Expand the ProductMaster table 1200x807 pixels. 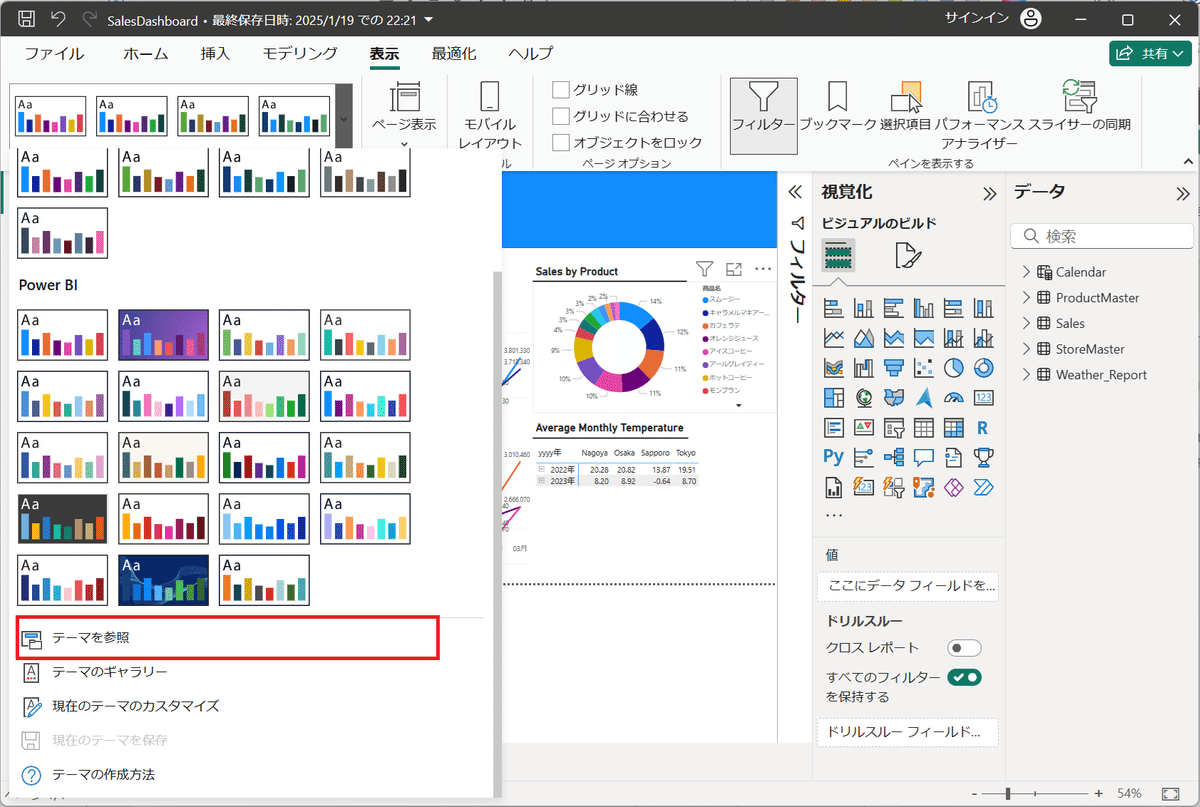tap(1026, 298)
